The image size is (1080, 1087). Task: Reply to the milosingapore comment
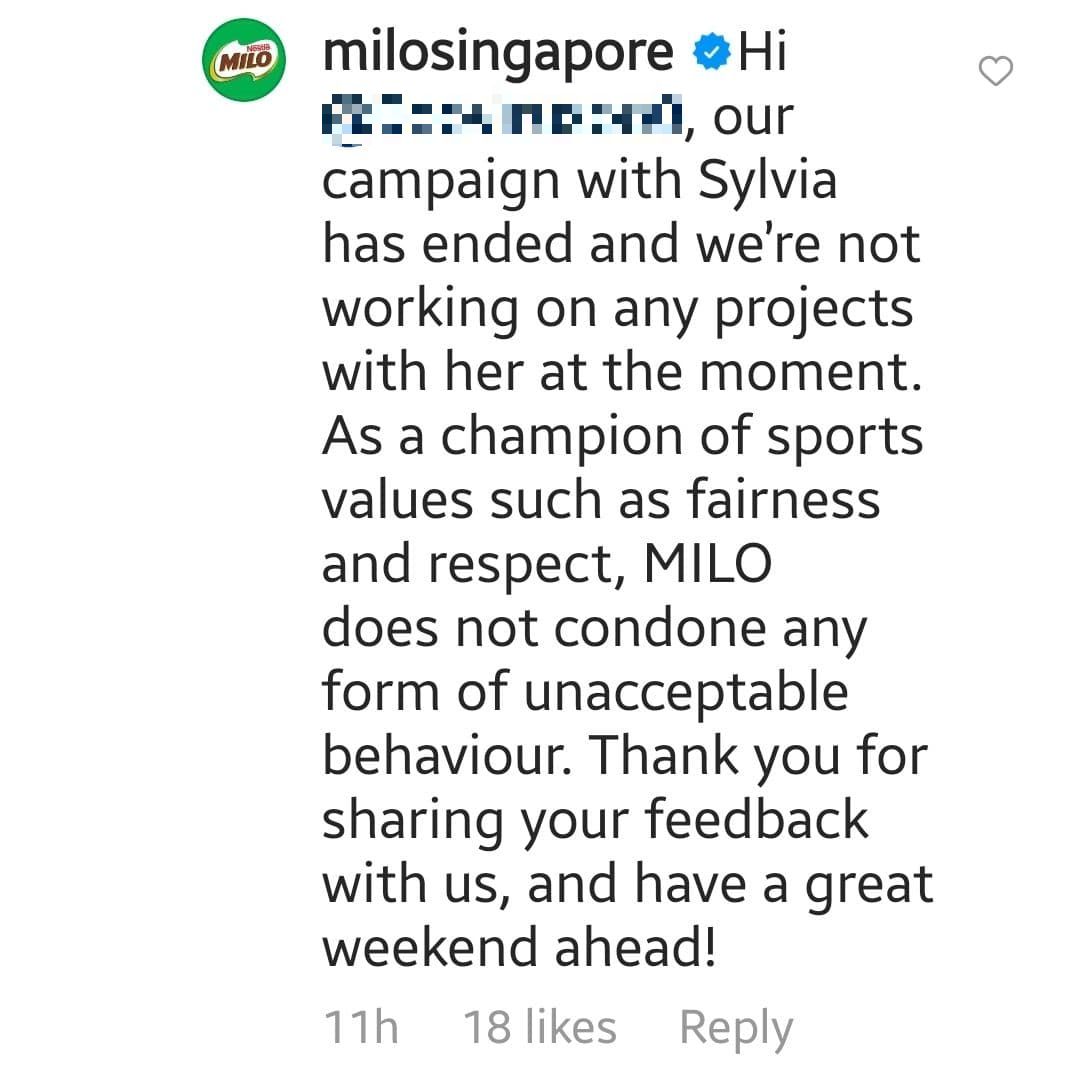click(x=736, y=1027)
